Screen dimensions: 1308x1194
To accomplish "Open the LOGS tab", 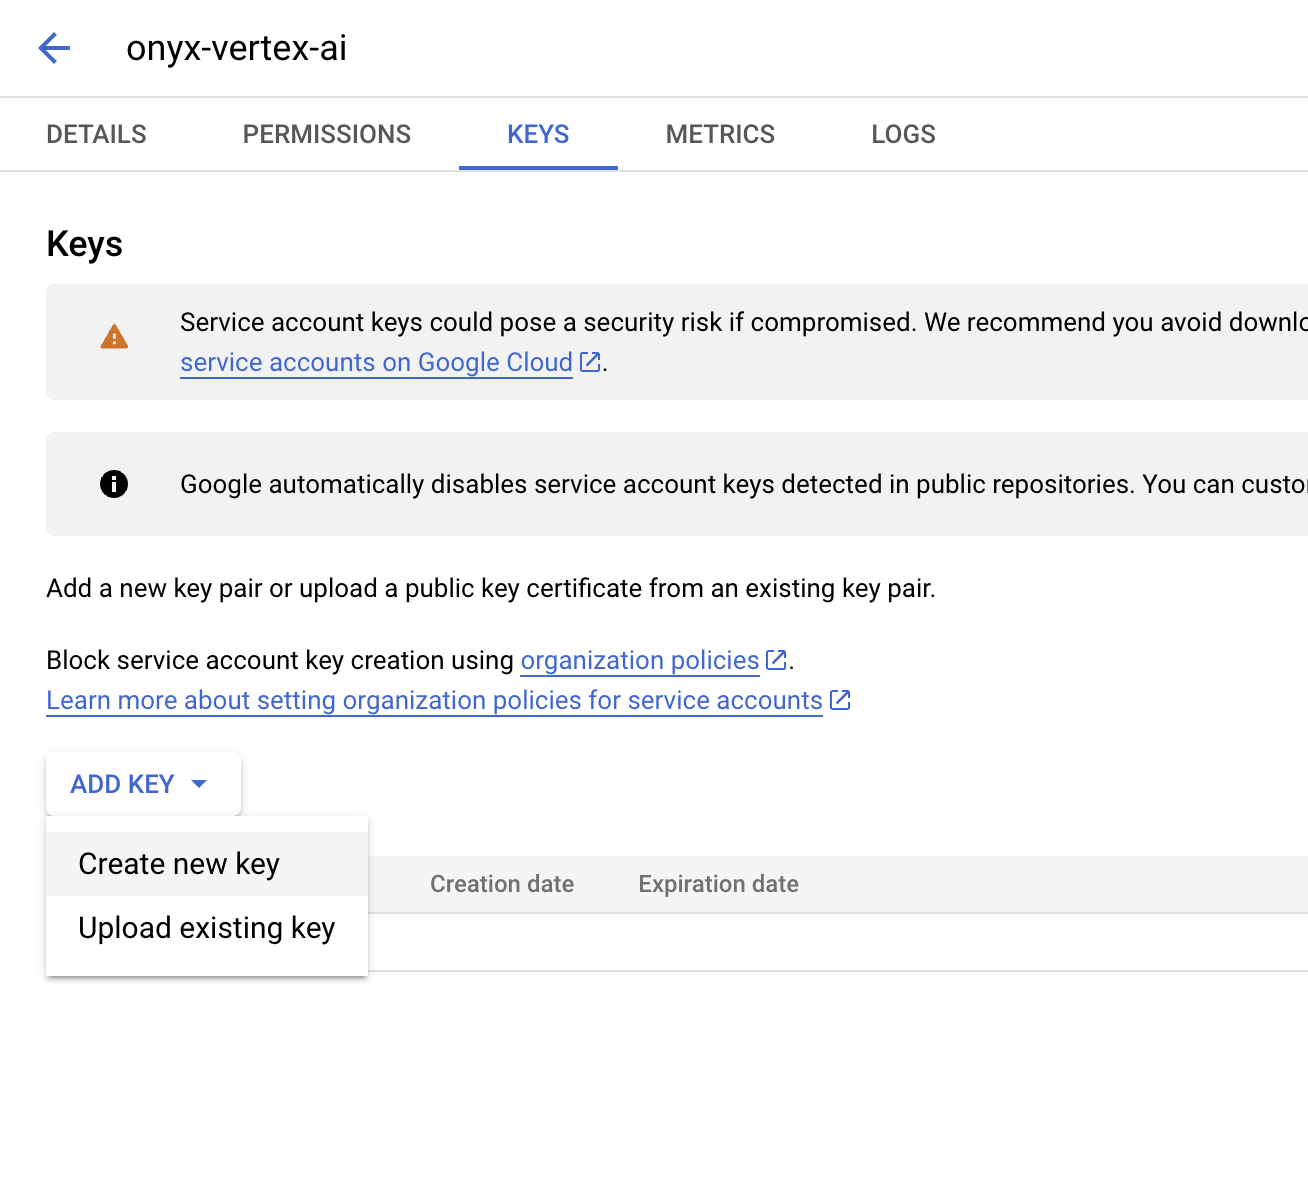I will [x=903, y=134].
